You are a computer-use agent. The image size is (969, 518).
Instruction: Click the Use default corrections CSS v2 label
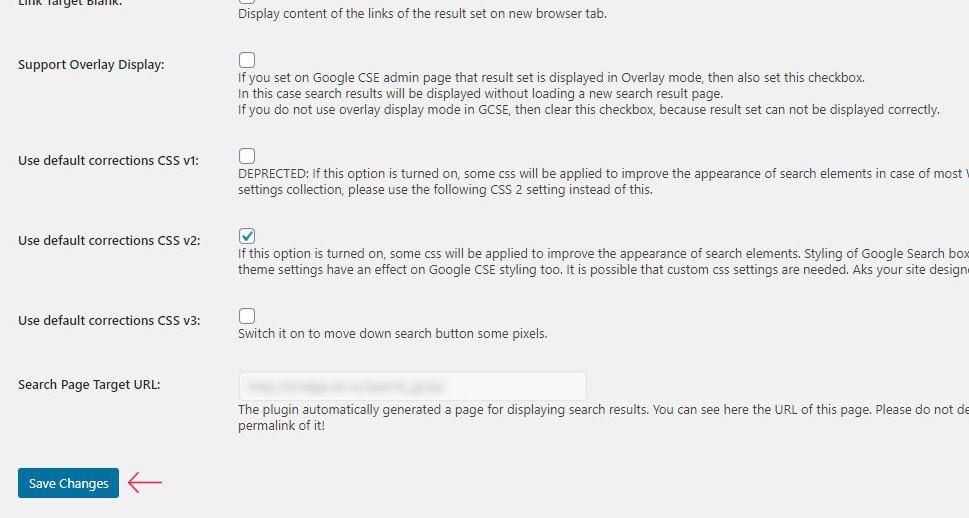[x=109, y=240]
